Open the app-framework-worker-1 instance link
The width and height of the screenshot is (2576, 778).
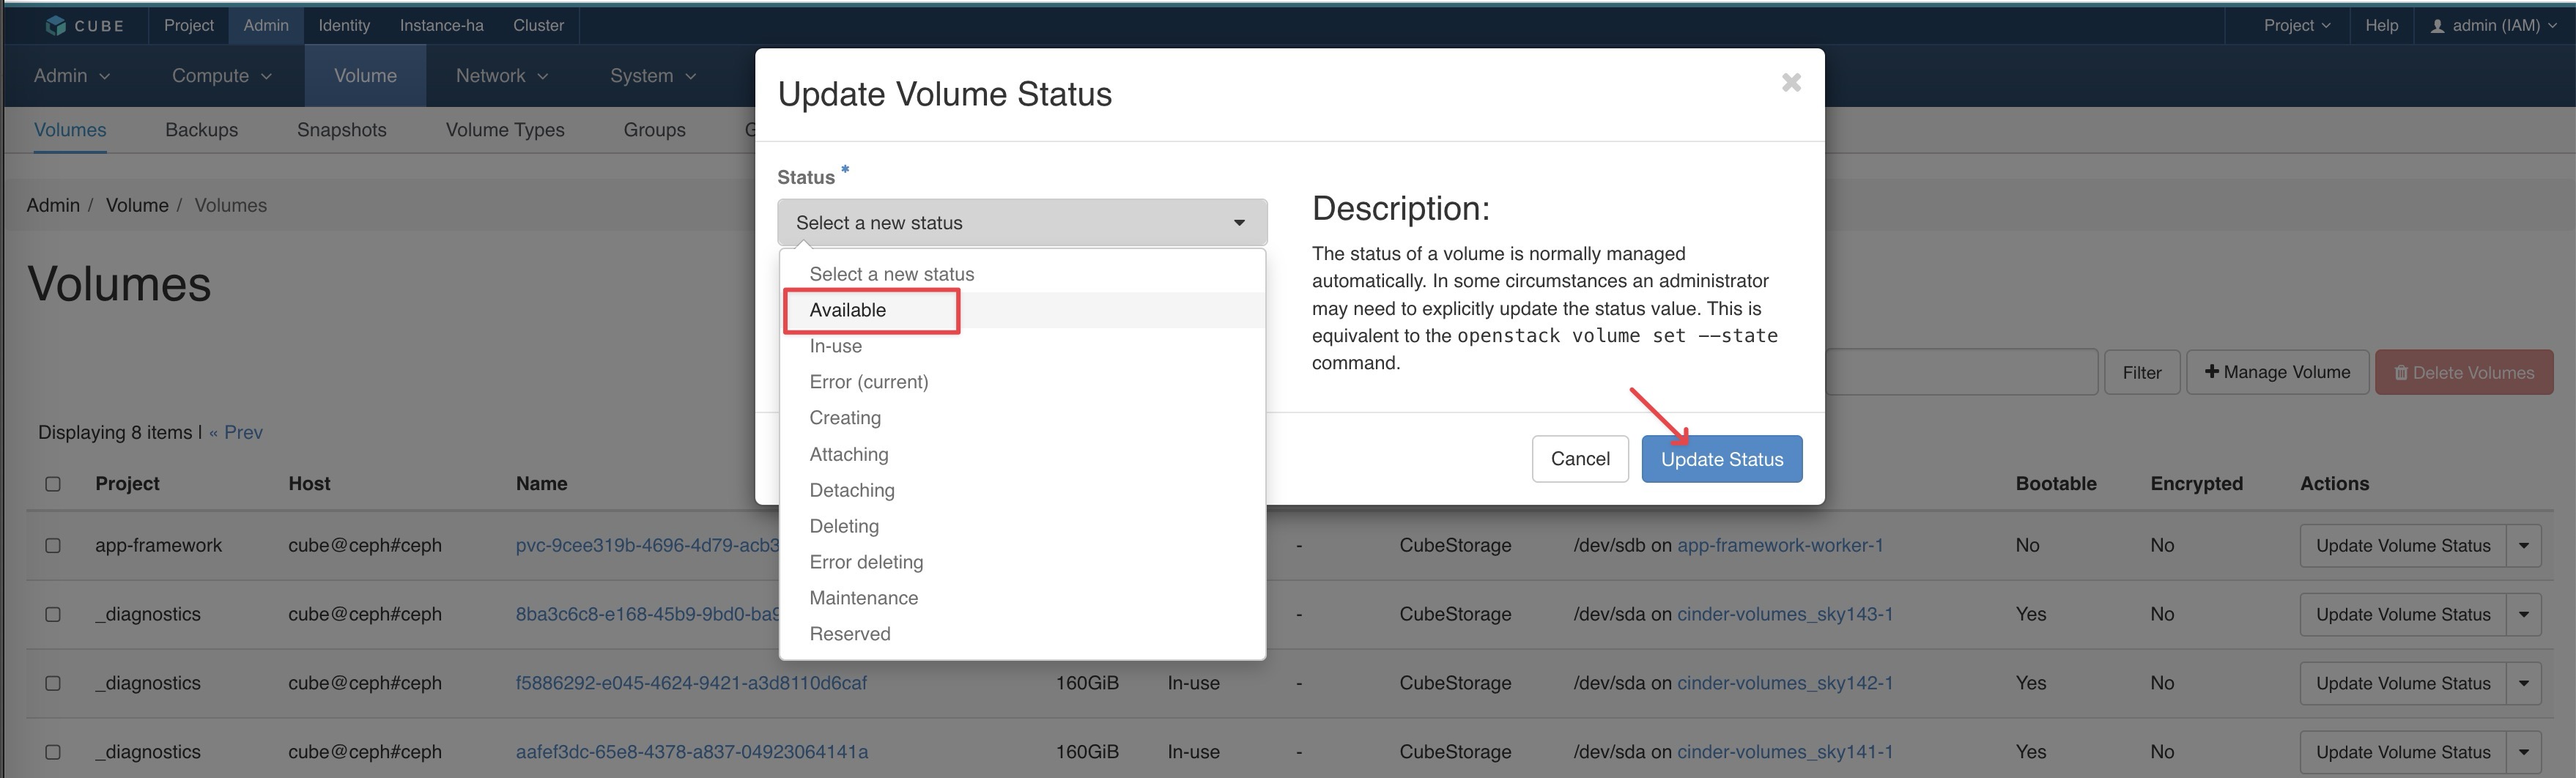pos(1780,546)
